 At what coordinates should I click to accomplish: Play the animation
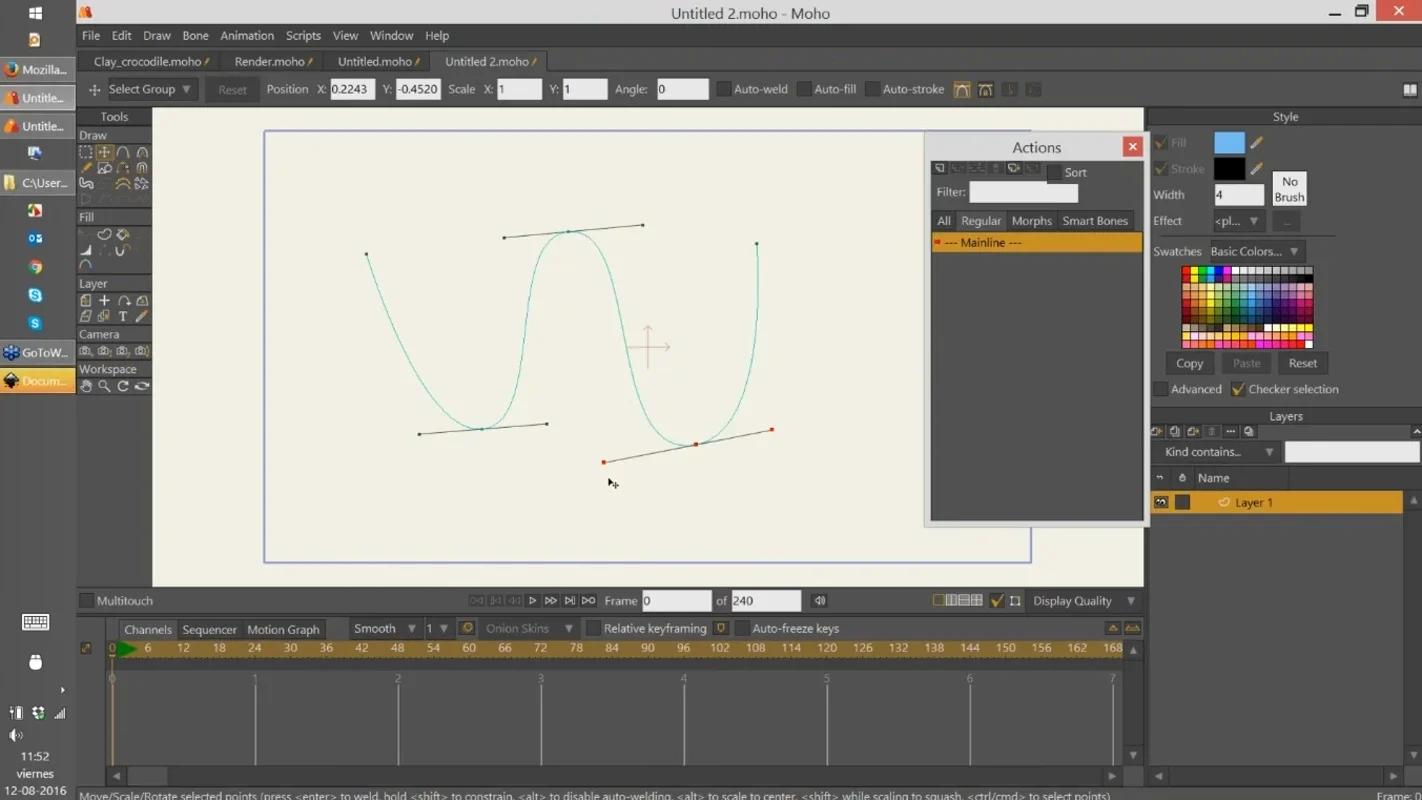click(532, 601)
